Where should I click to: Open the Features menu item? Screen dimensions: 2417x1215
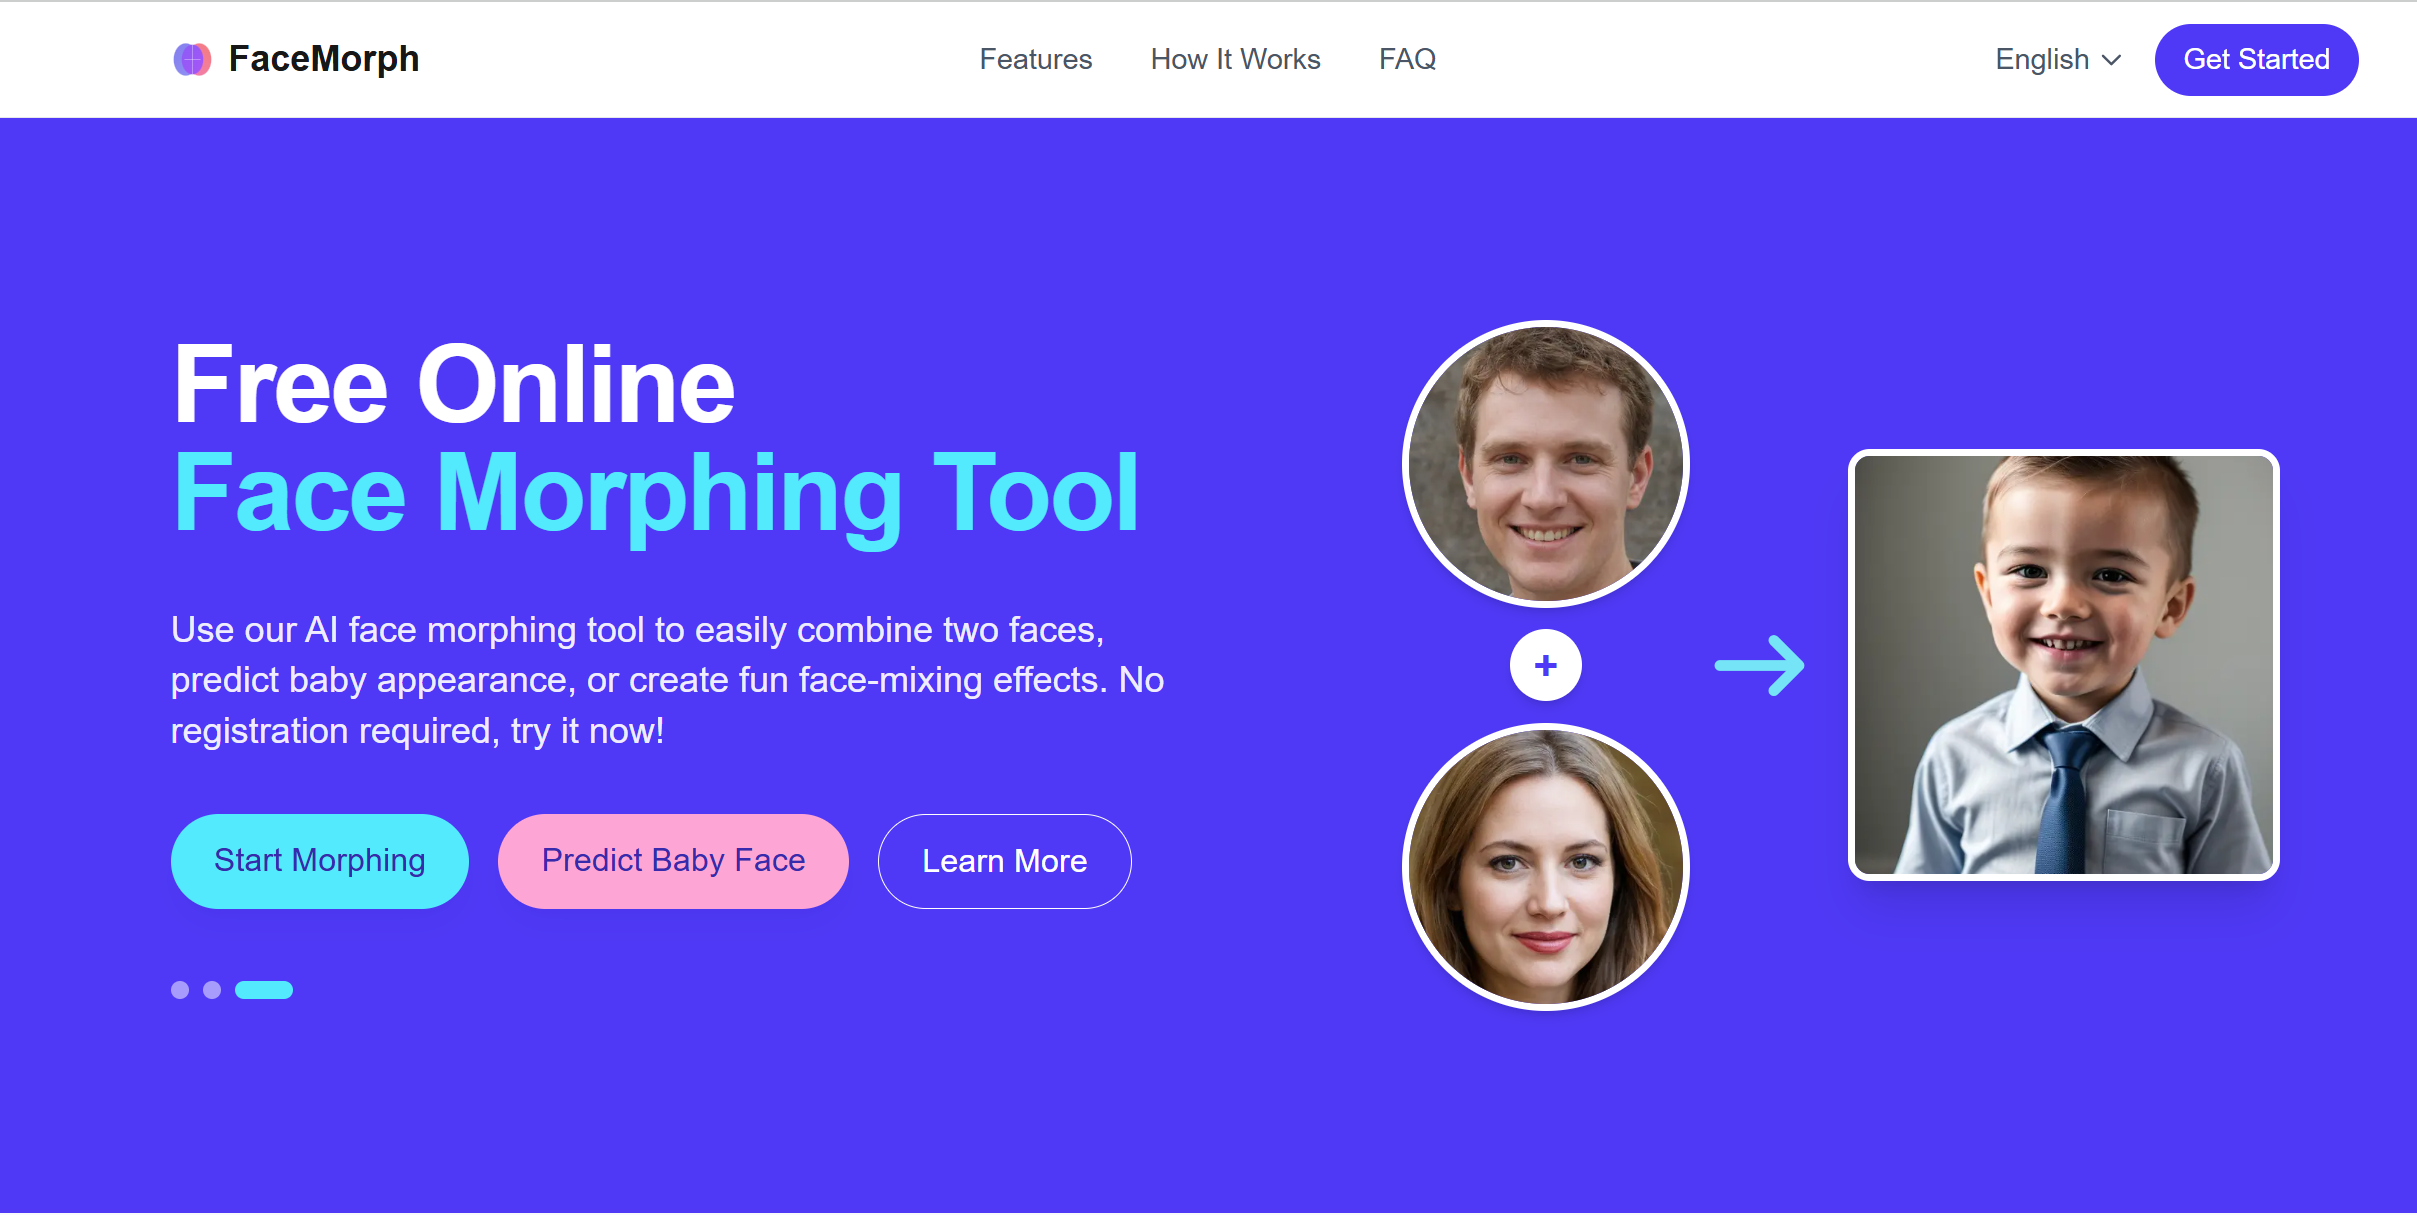click(1036, 59)
